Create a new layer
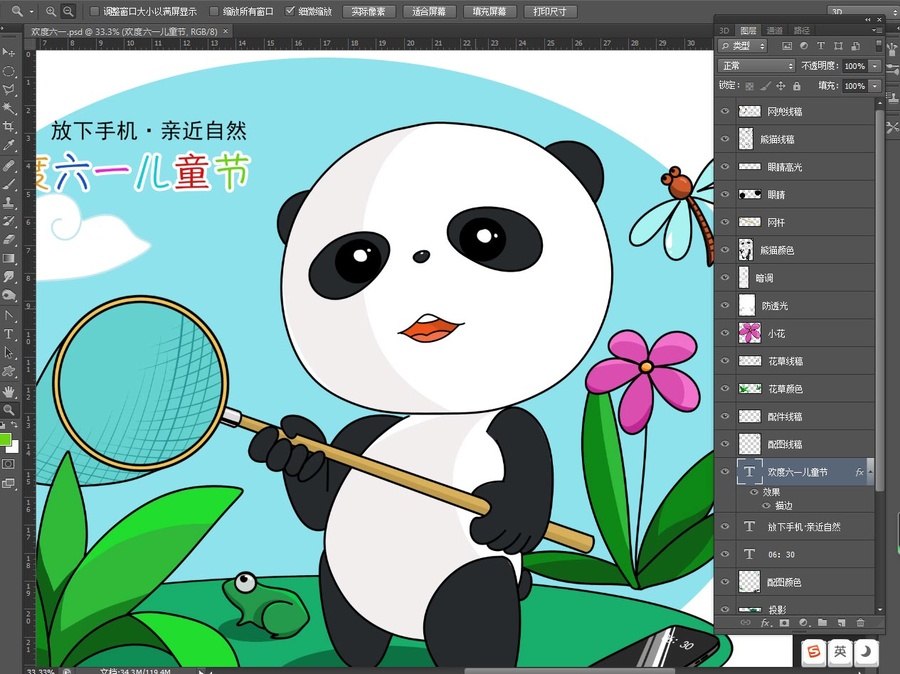This screenshot has width=900, height=674. point(841,623)
